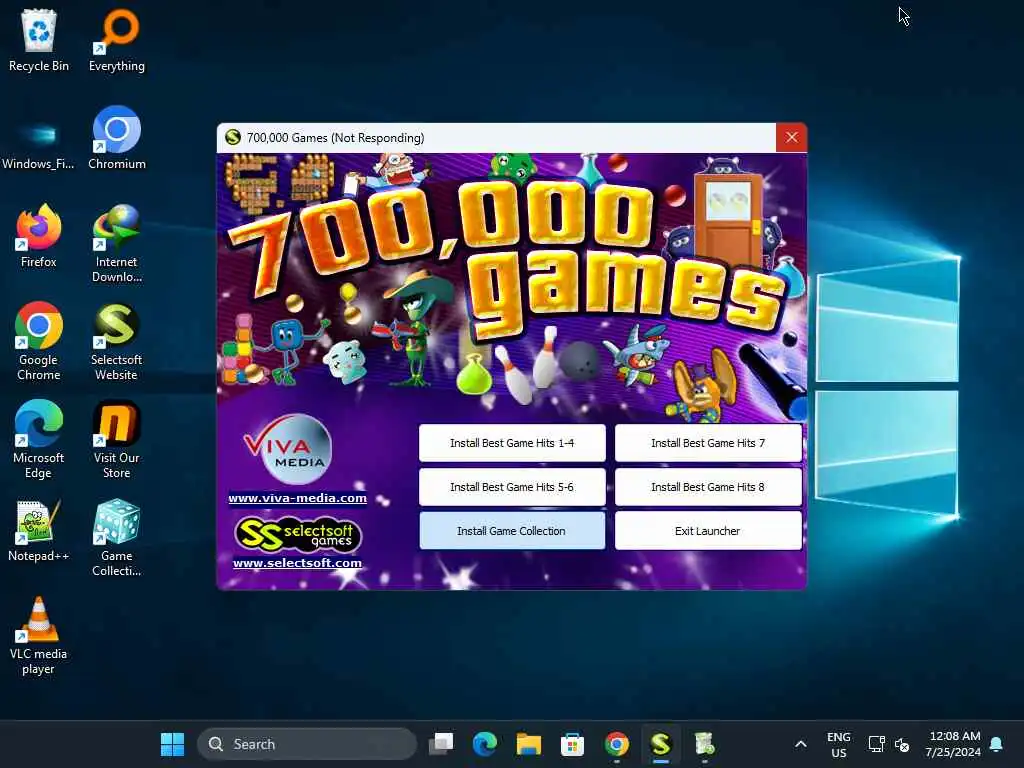Image resolution: width=1024 pixels, height=768 pixels.
Task: Open the Windows Start menu
Action: 172,744
